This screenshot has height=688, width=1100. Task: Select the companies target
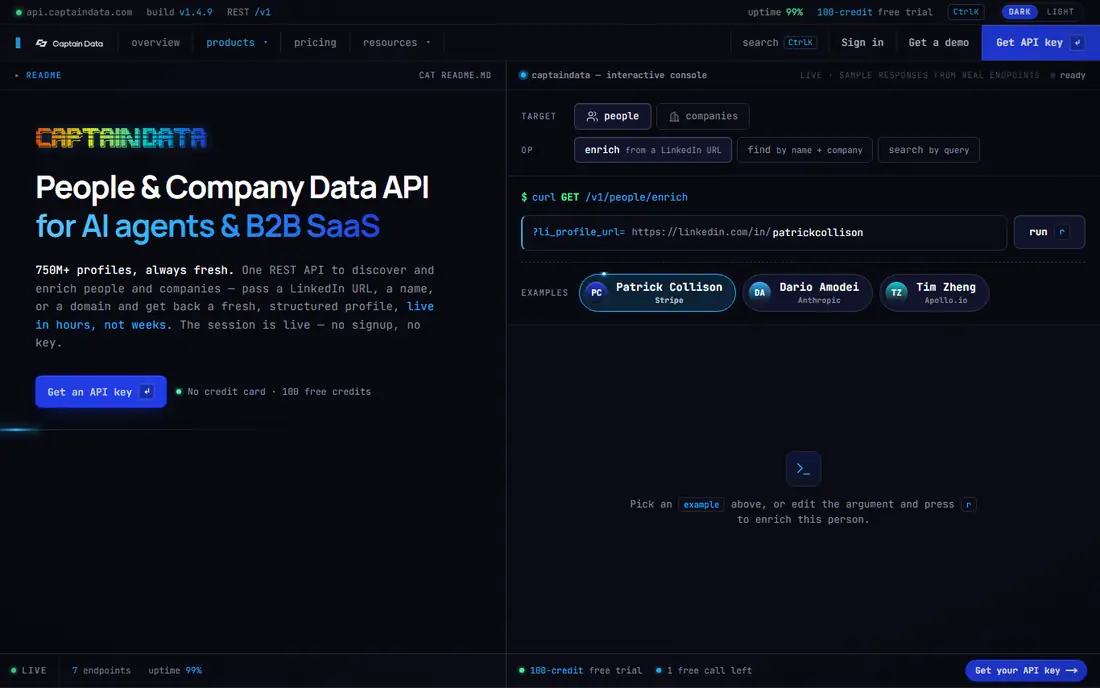click(x=702, y=116)
